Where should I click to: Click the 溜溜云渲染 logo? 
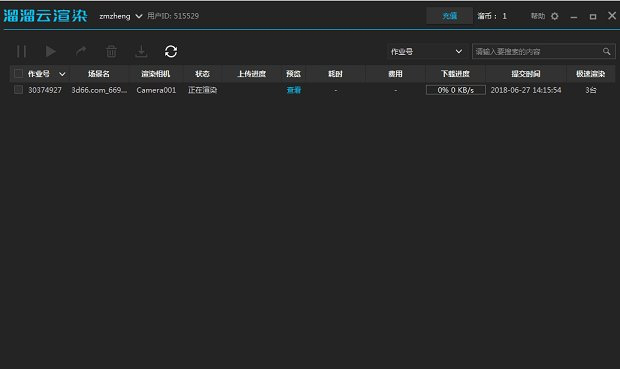45,16
